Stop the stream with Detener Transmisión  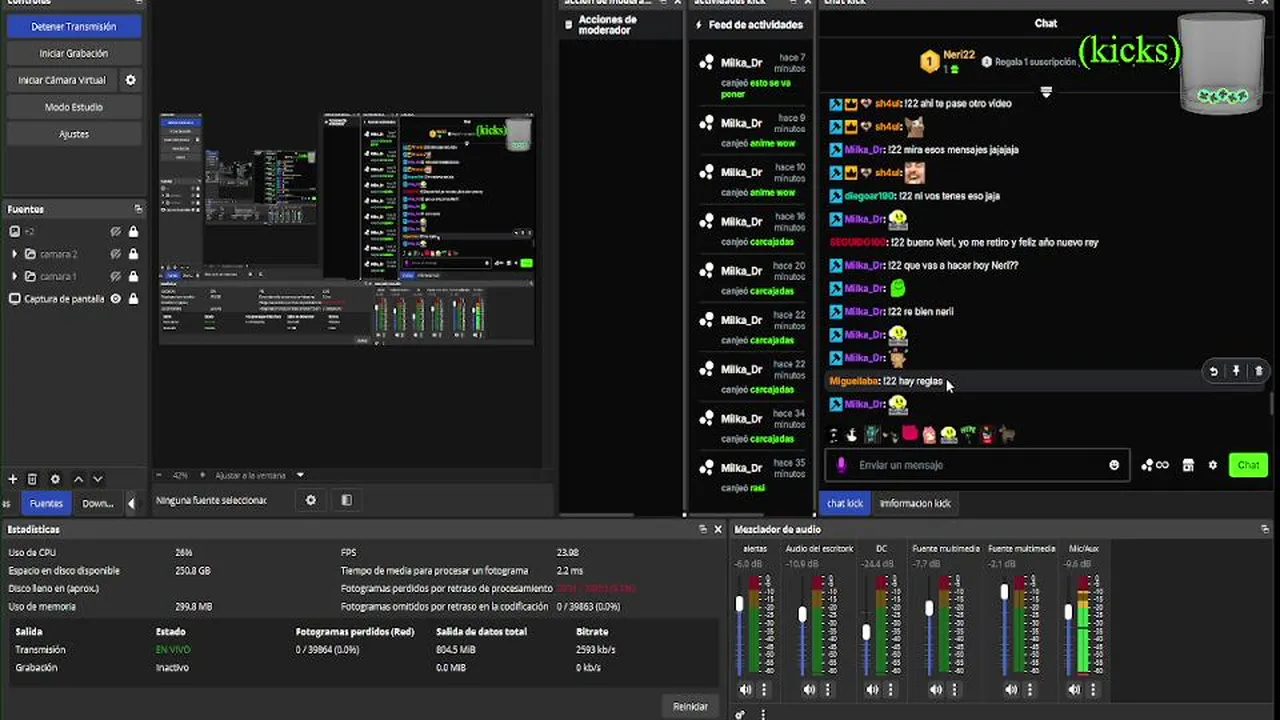click(74, 27)
